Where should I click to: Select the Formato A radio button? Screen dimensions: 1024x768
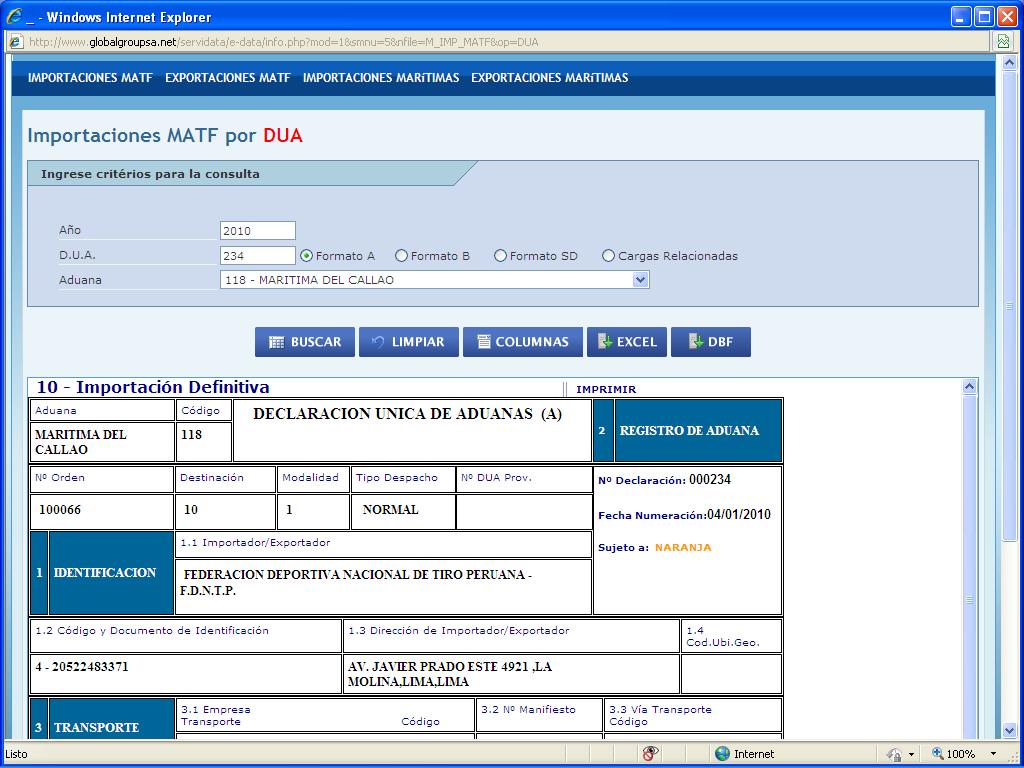tap(307, 256)
